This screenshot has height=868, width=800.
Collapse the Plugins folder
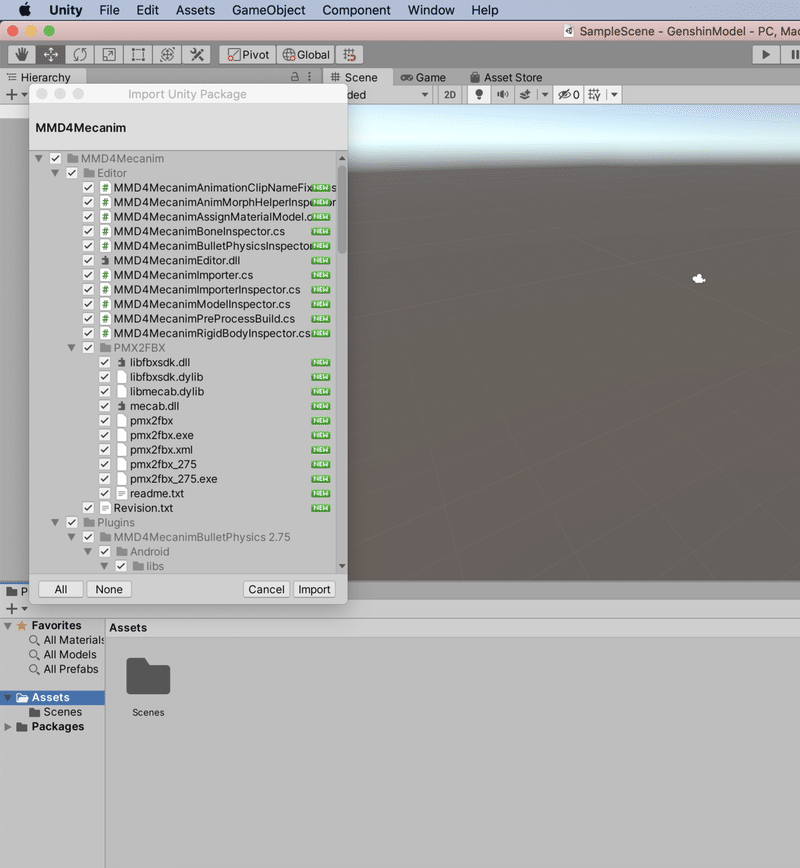click(x=55, y=523)
